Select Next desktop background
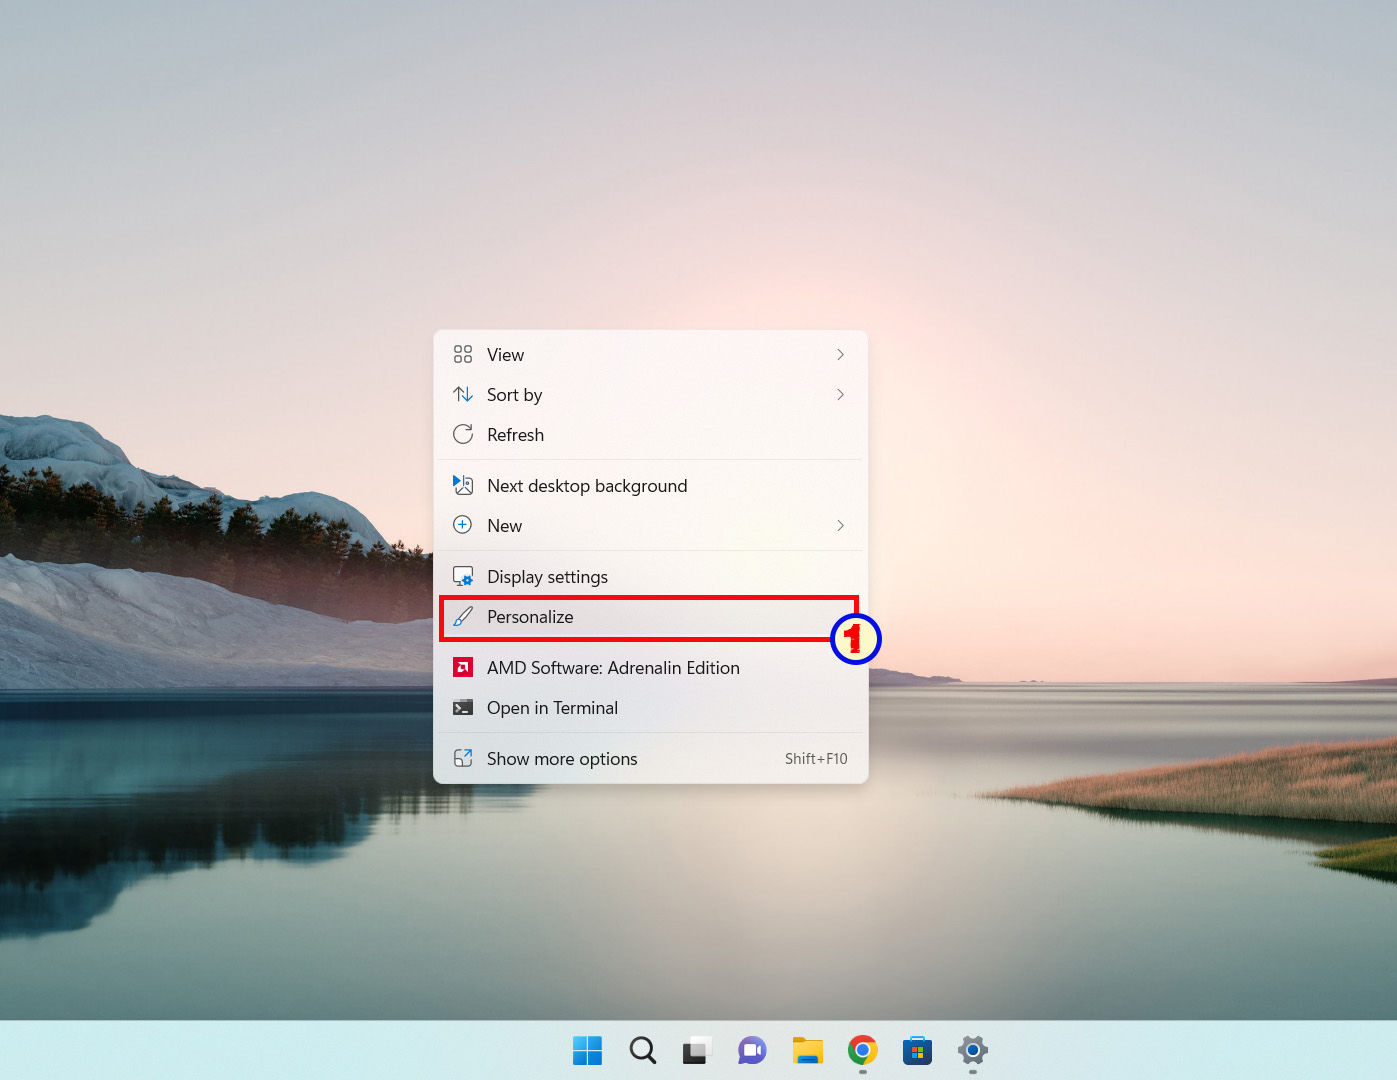 tap(651, 486)
